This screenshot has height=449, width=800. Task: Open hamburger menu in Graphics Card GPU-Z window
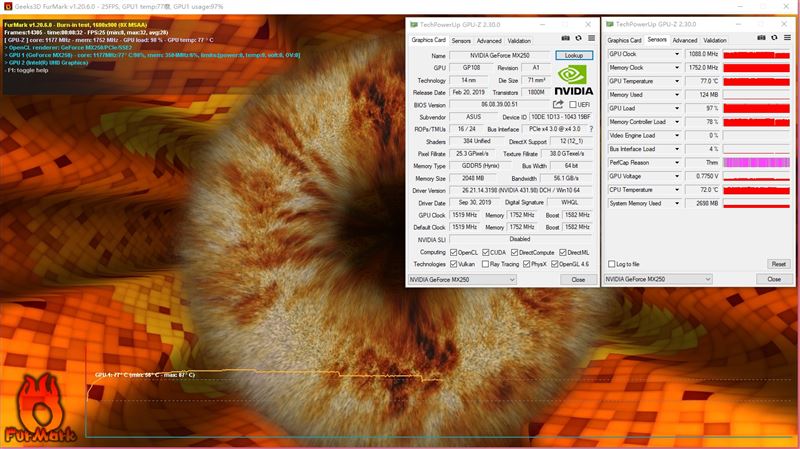tap(591, 38)
